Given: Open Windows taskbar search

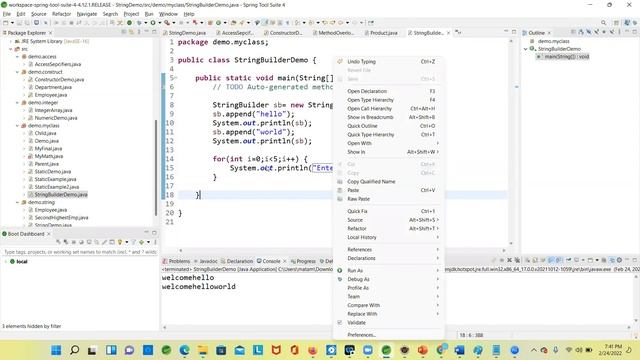Looking at the screenshot, I should coord(74,350).
